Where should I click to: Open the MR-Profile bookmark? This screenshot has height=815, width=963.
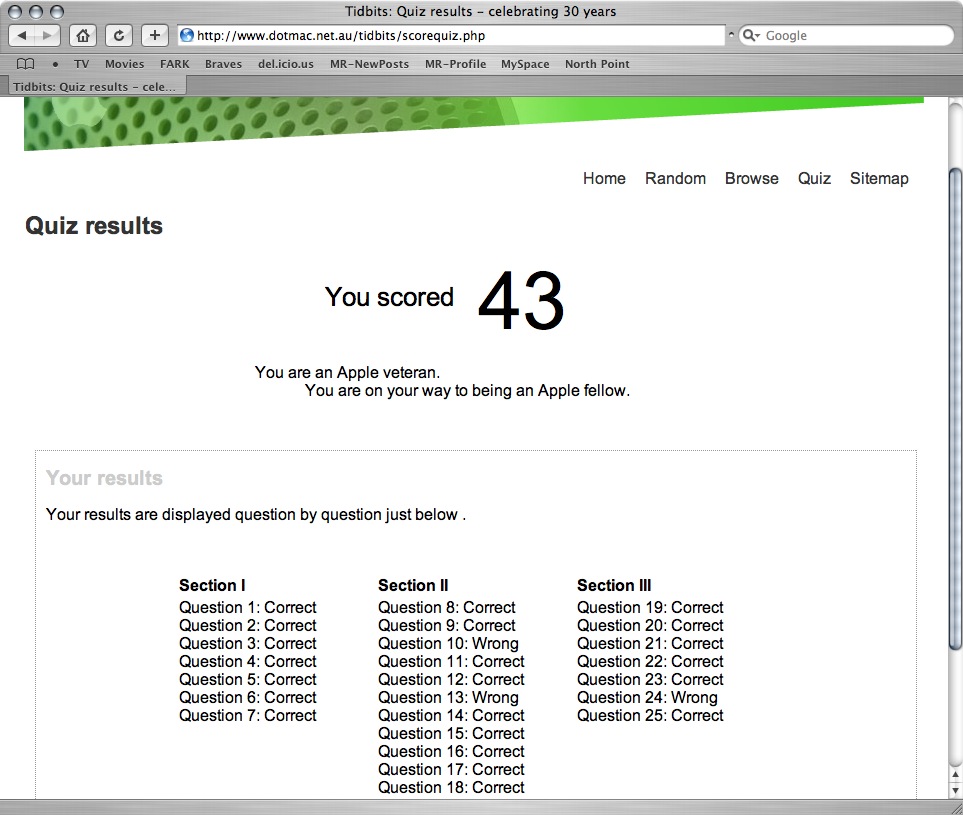point(456,64)
